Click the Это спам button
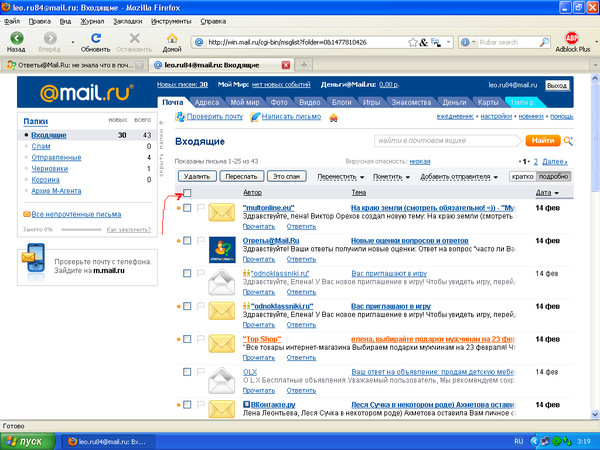The width and height of the screenshot is (600, 450). tap(287, 176)
